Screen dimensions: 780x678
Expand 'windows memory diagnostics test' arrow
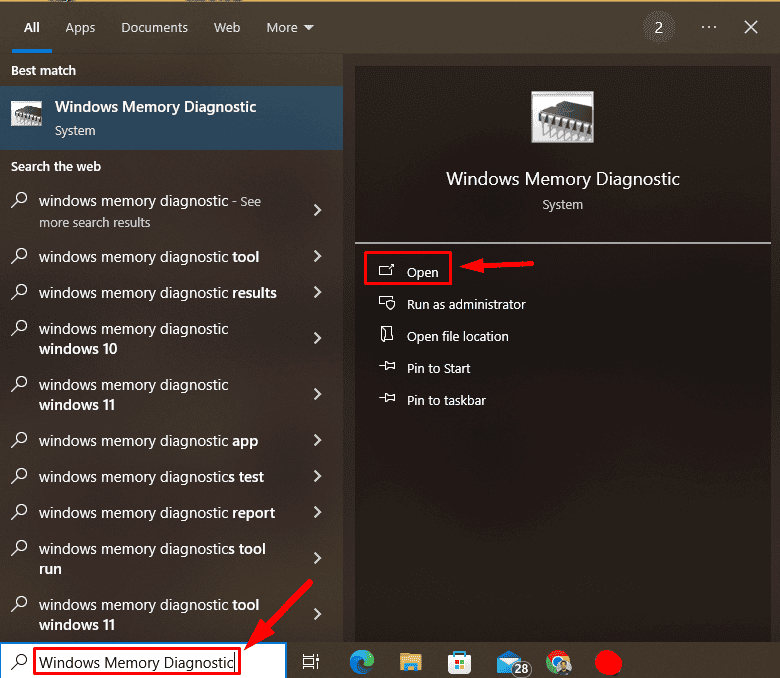coord(317,476)
